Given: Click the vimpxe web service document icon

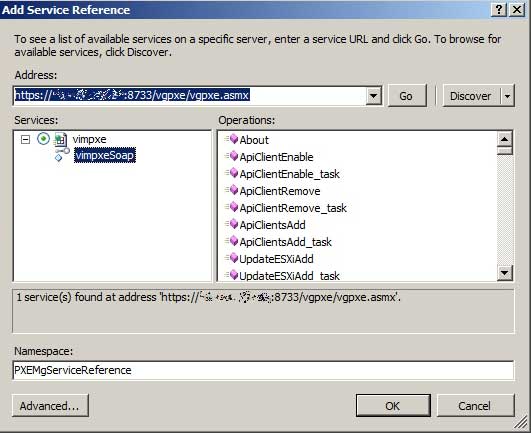Looking at the screenshot, I should (61, 139).
